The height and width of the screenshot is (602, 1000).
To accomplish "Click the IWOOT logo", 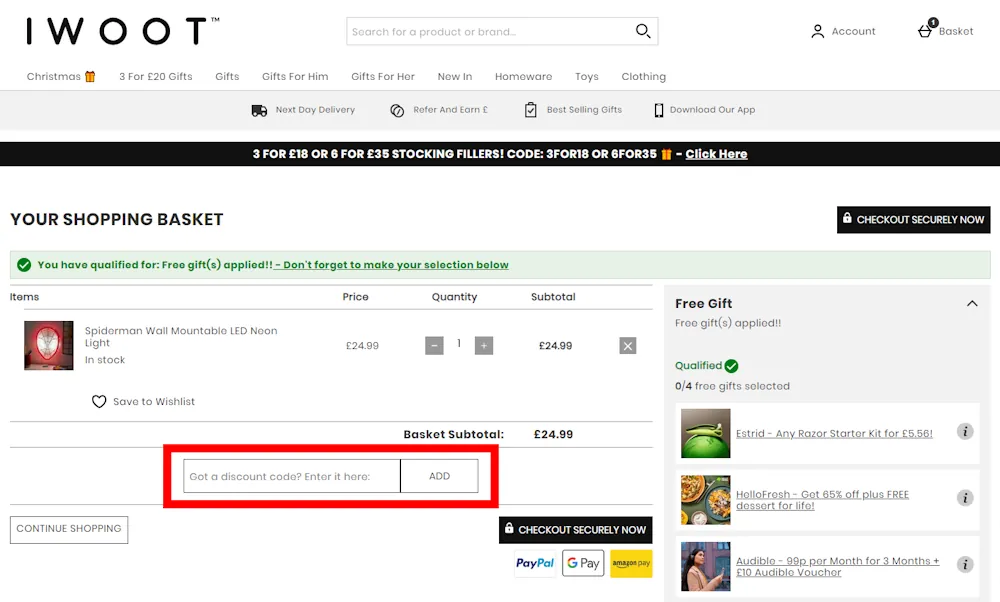I will [x=122, y=31].
